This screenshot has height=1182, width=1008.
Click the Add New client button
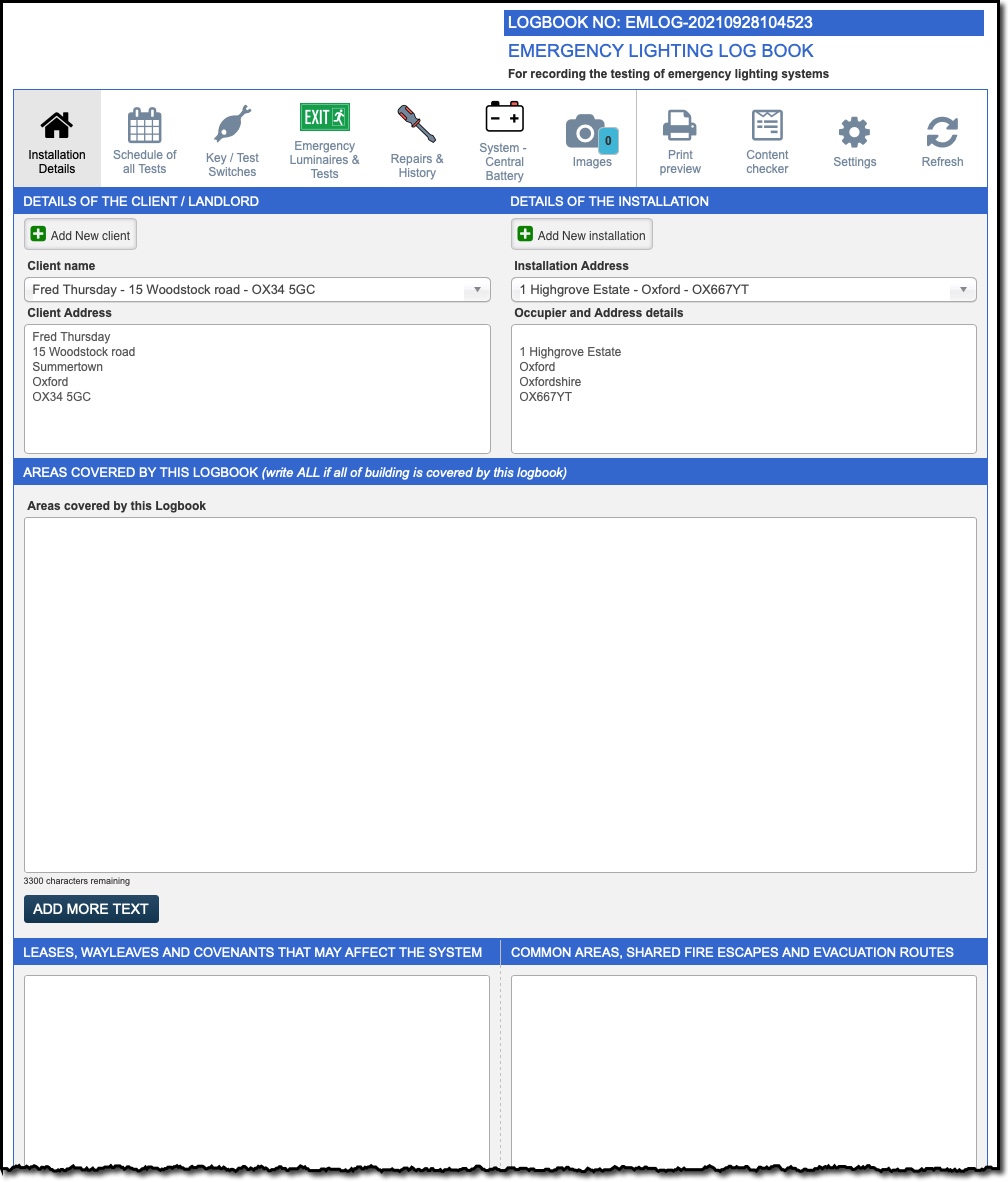[x=81, y=234]
